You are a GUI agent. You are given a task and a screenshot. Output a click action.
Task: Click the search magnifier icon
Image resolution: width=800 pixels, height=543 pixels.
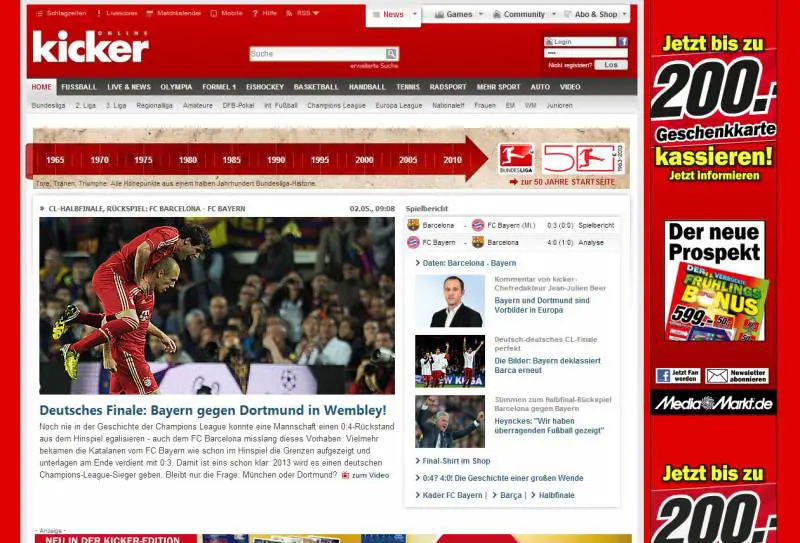pyautogui.click(x=391, y=54)
